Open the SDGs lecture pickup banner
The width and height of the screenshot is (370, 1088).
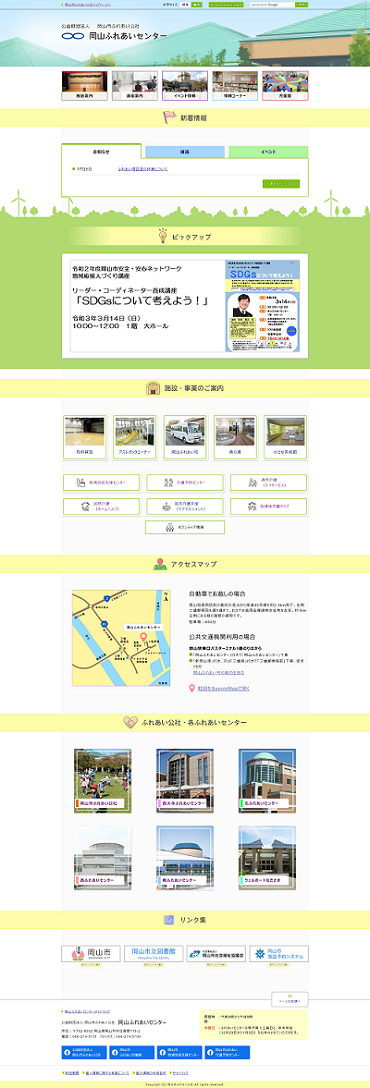point(185,305)
